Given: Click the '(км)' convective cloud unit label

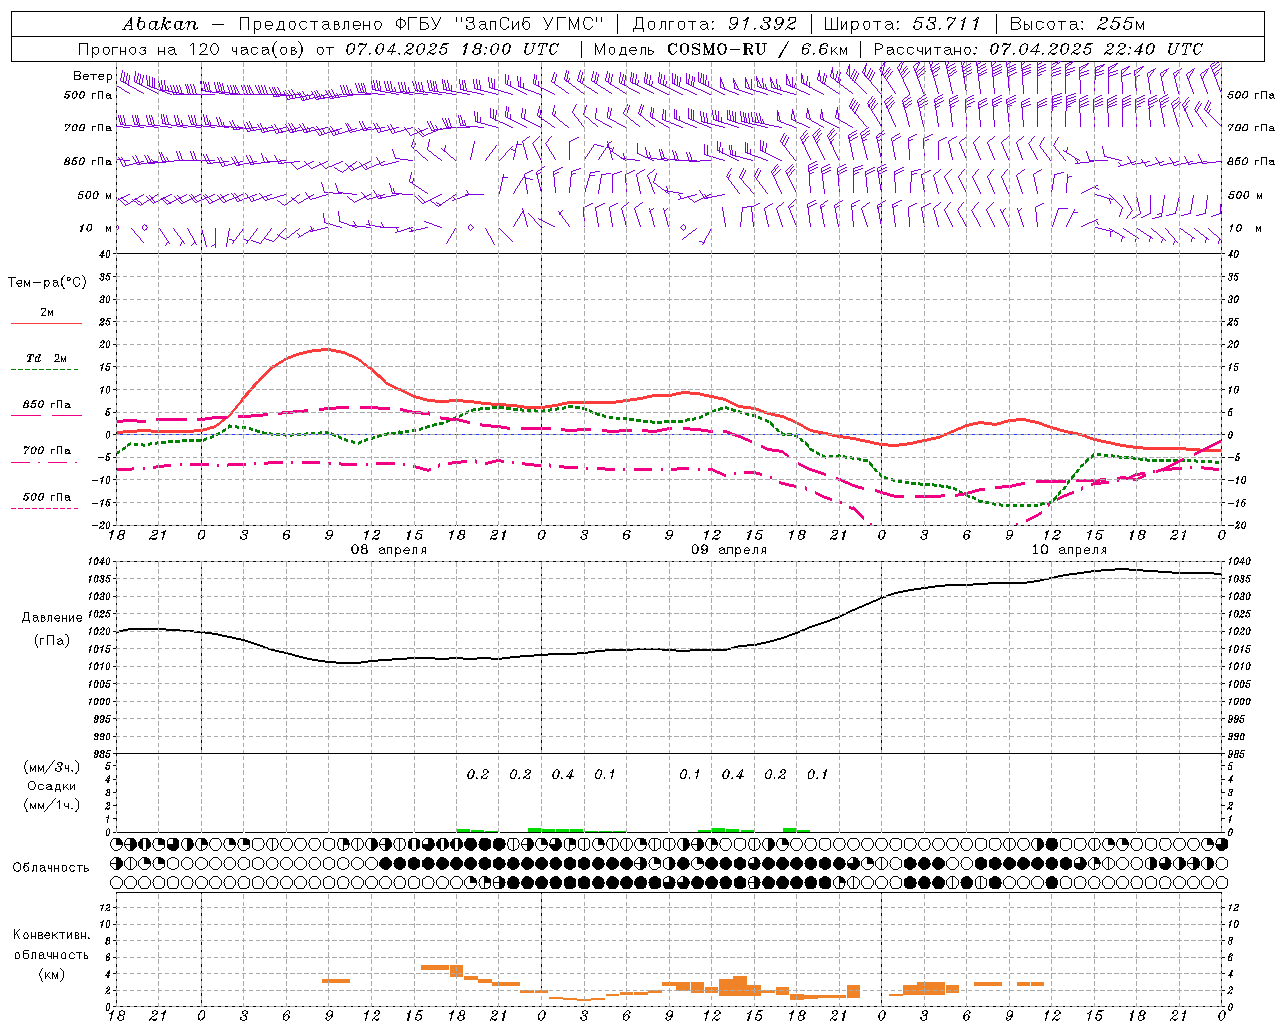Looking at the screenshot, I should point(51,974).
